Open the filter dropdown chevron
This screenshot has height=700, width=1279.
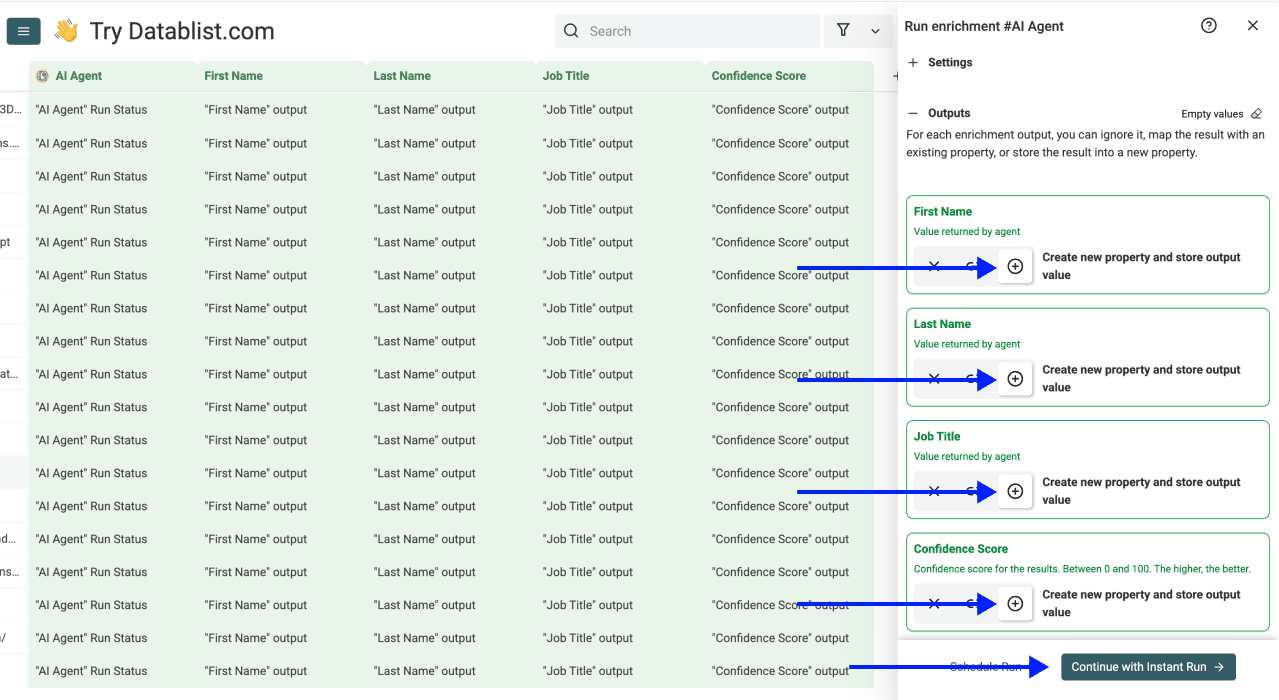pos(874,31)
